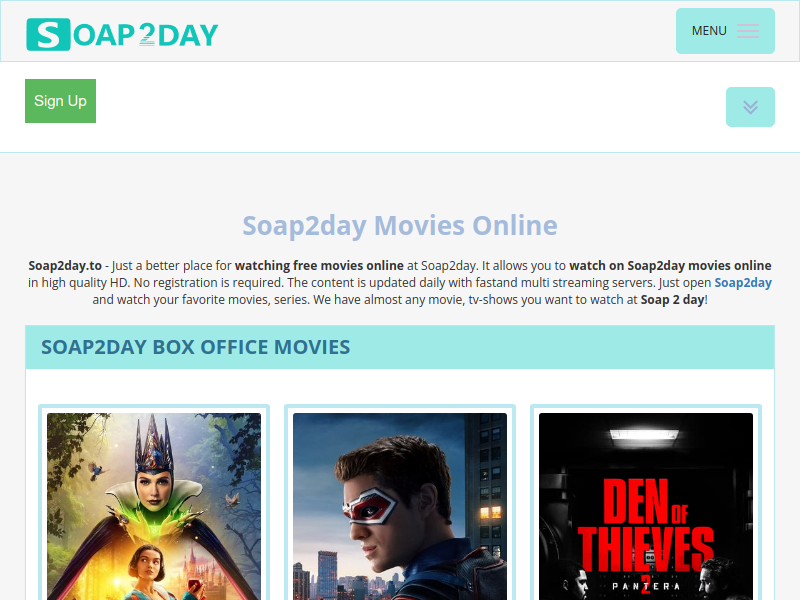Open the MENU hamburger button
This screenshot has width=800, height=600.
pos(725,31)
